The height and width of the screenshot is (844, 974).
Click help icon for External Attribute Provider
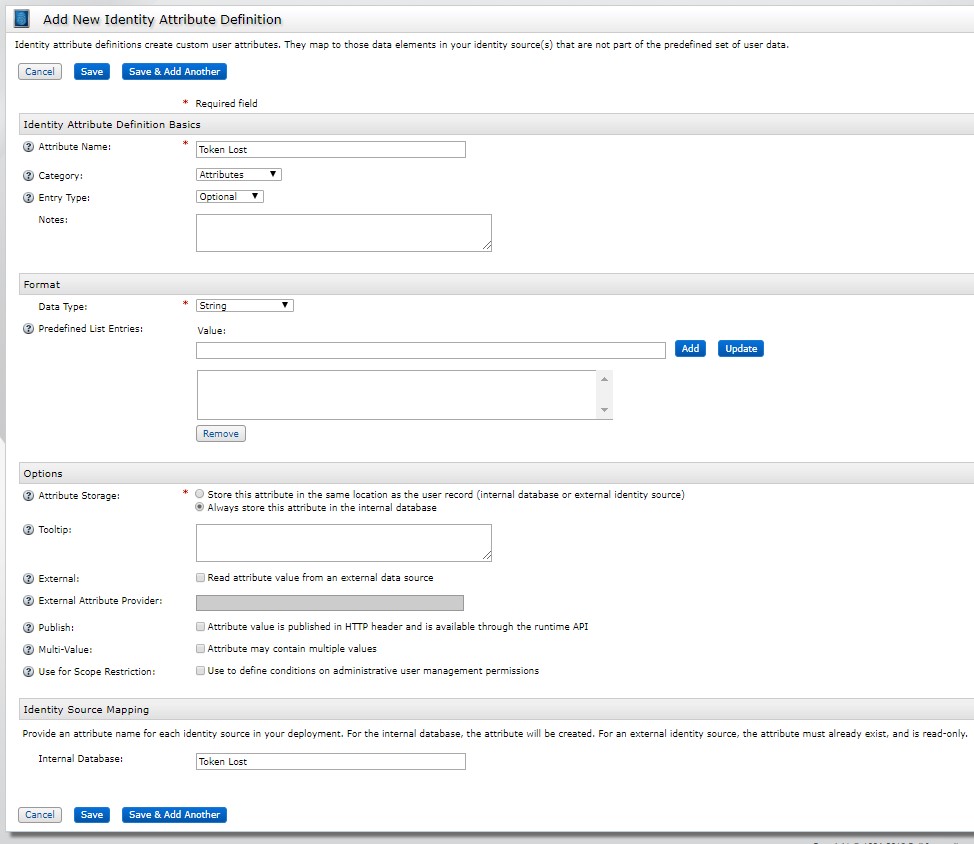coord(28,602)
